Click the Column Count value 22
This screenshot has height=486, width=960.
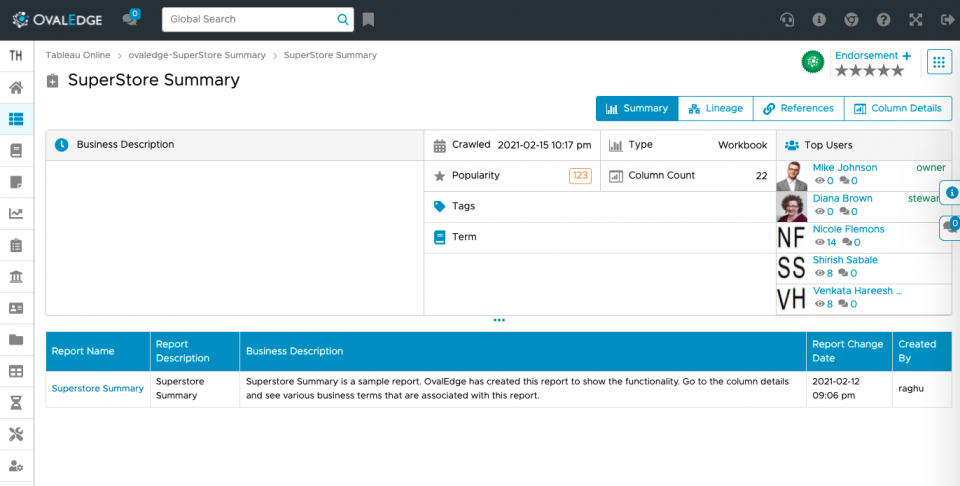click(x=761, y=176)
